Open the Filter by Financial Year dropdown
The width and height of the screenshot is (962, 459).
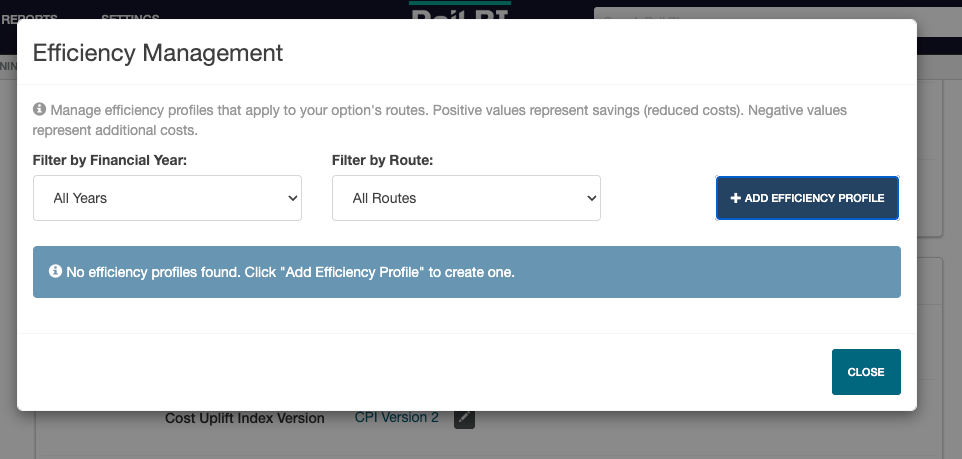click(x=167, y=198)
